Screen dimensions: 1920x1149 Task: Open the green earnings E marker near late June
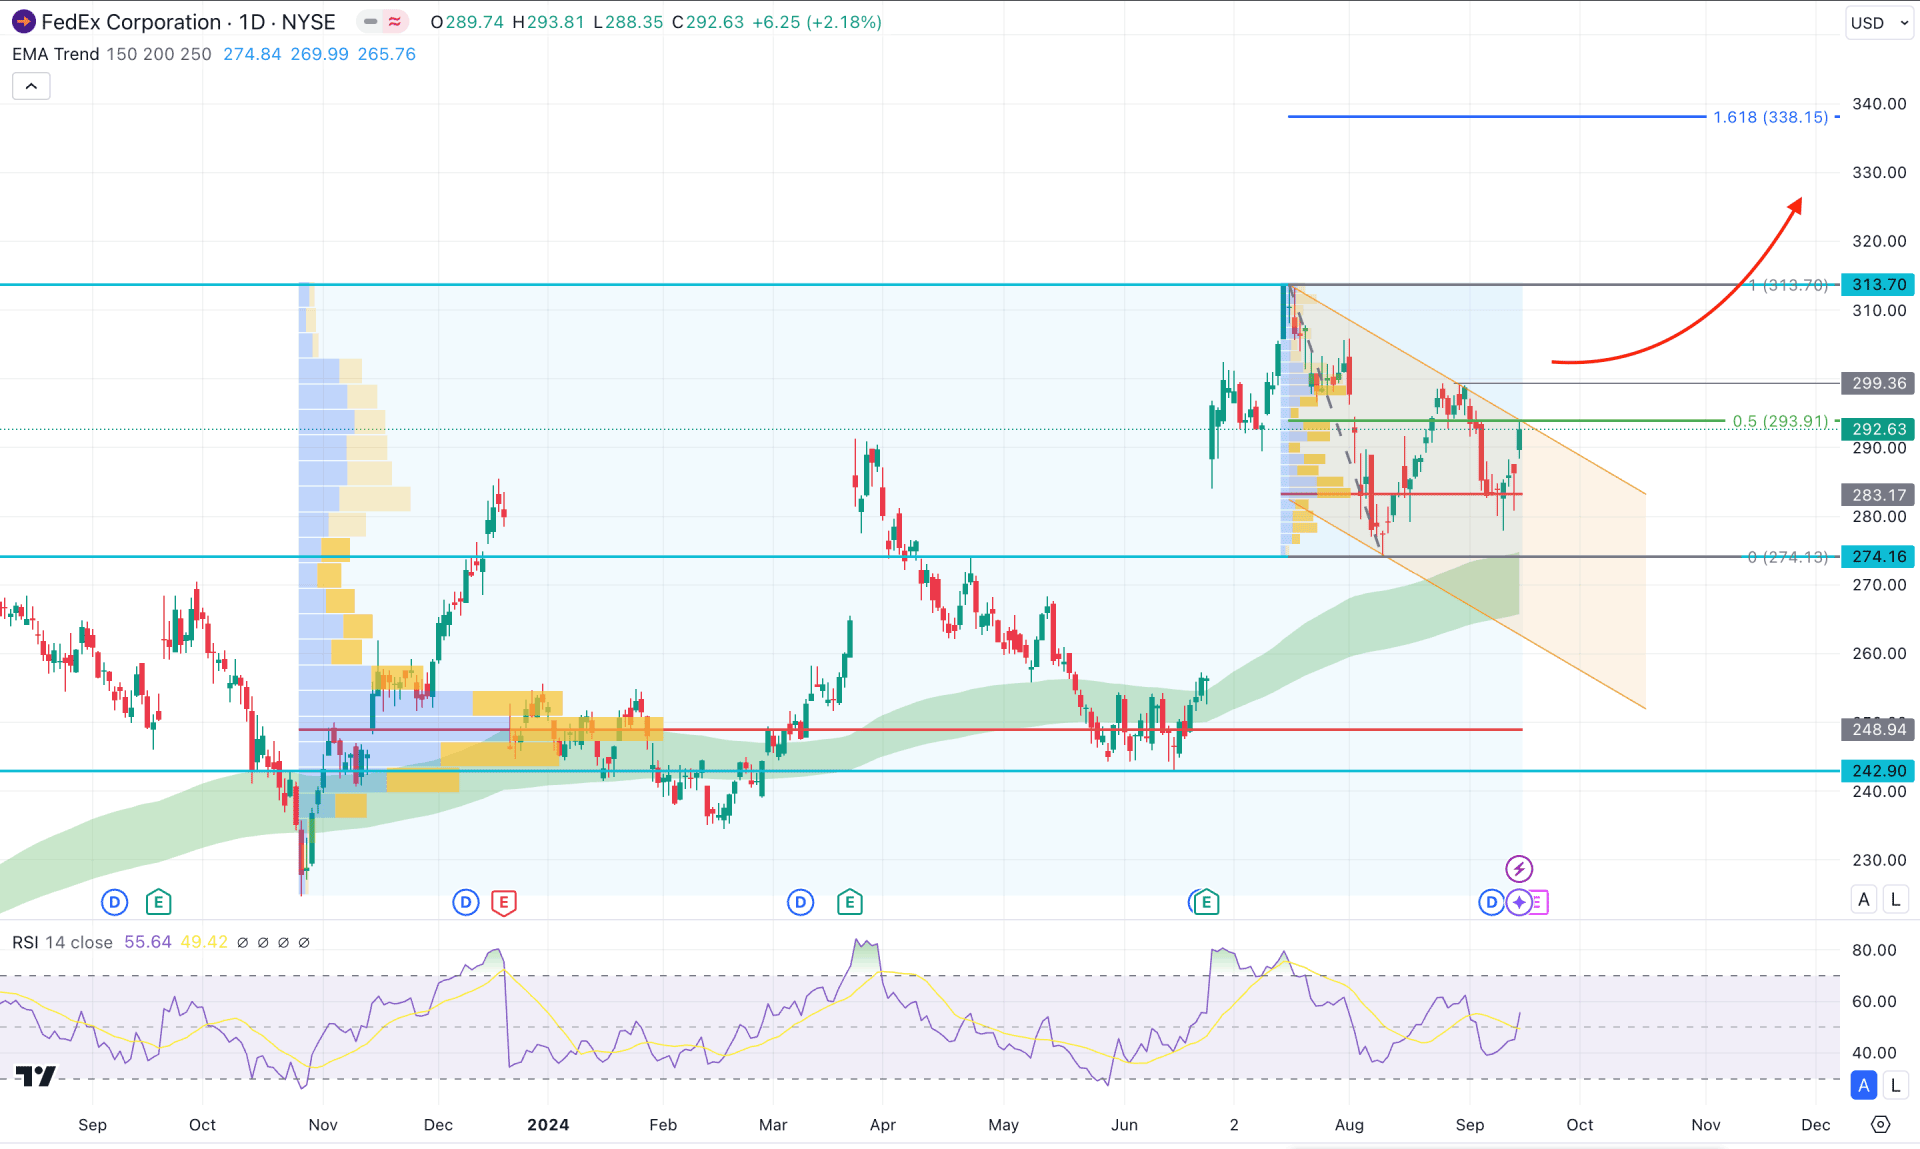click(1205, 902)
